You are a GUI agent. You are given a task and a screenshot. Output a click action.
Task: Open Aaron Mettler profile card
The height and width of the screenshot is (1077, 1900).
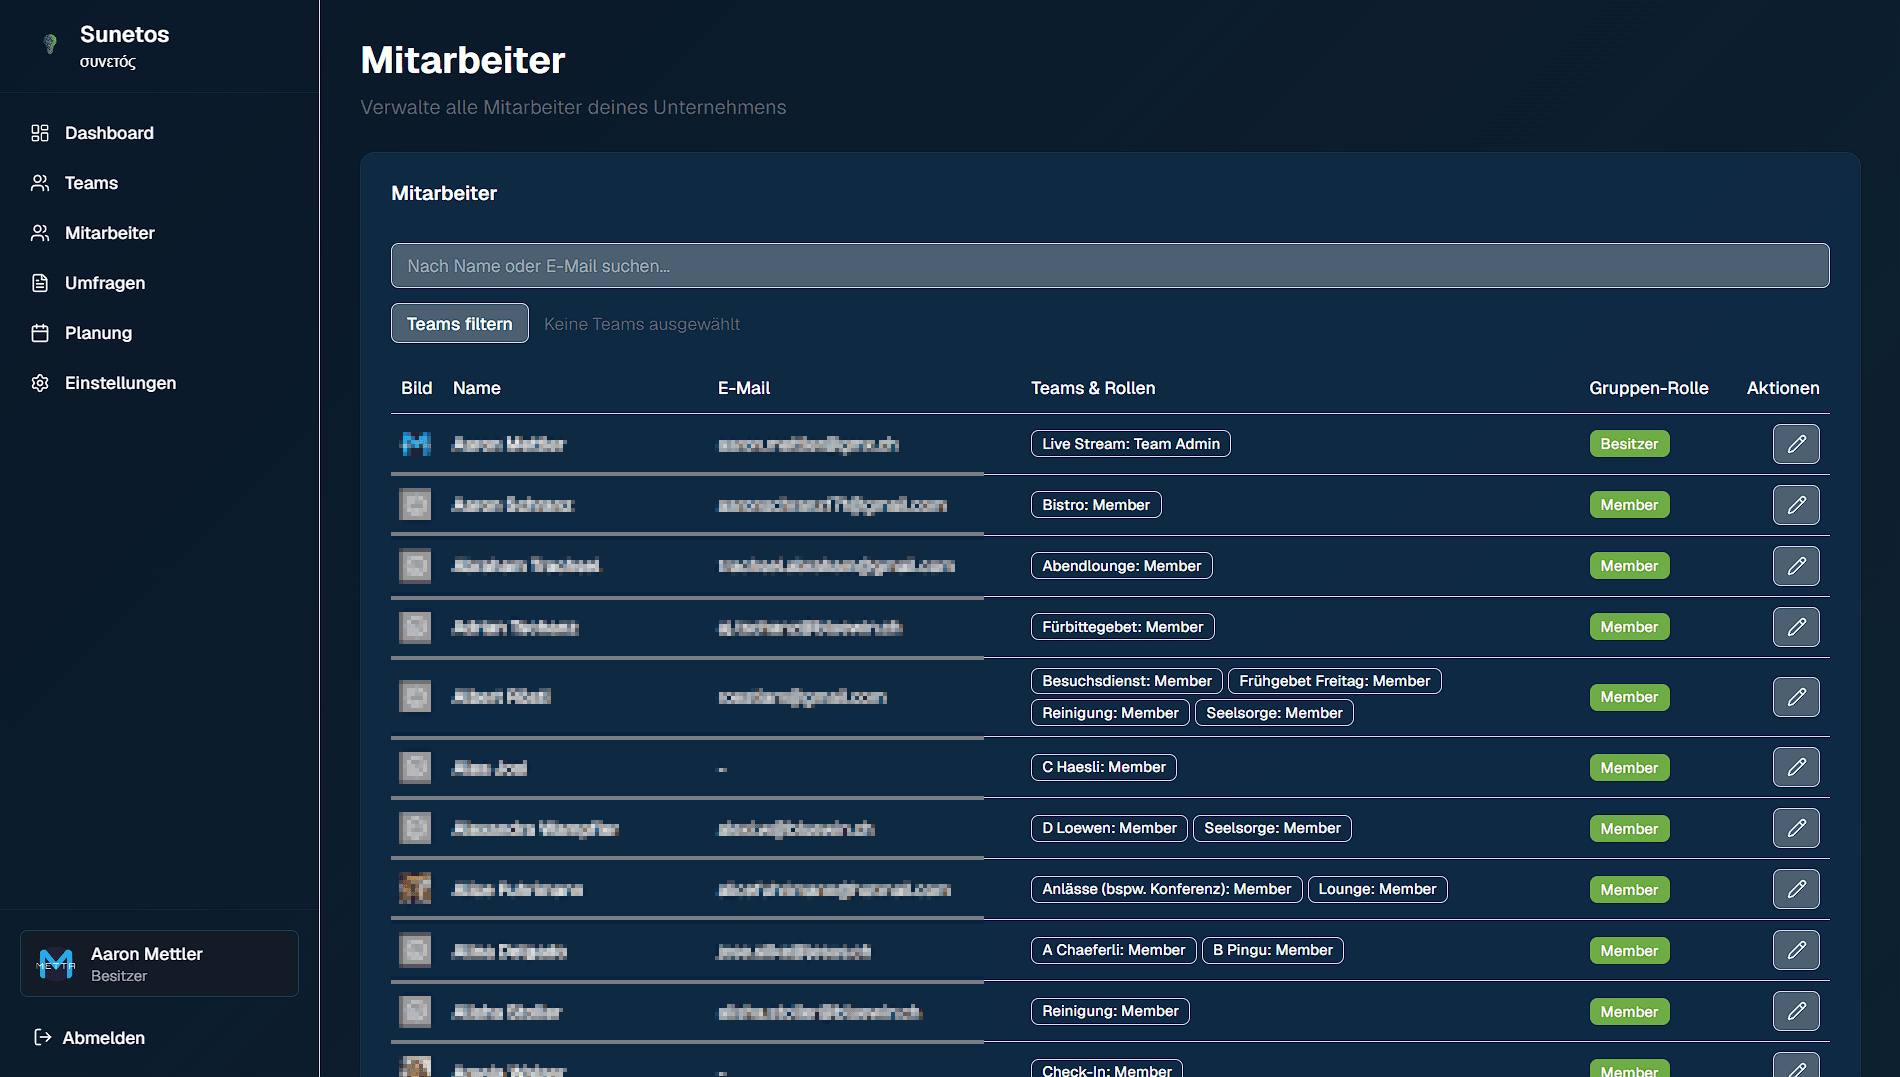(159, 963)
